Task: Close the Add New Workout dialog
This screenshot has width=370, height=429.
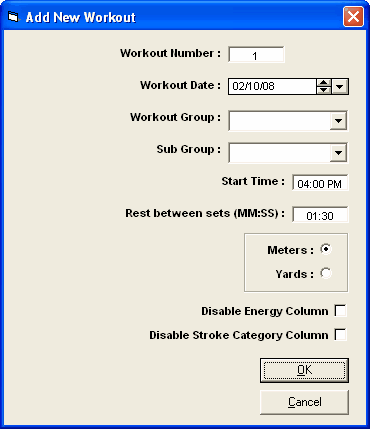Action: [353, 16]
